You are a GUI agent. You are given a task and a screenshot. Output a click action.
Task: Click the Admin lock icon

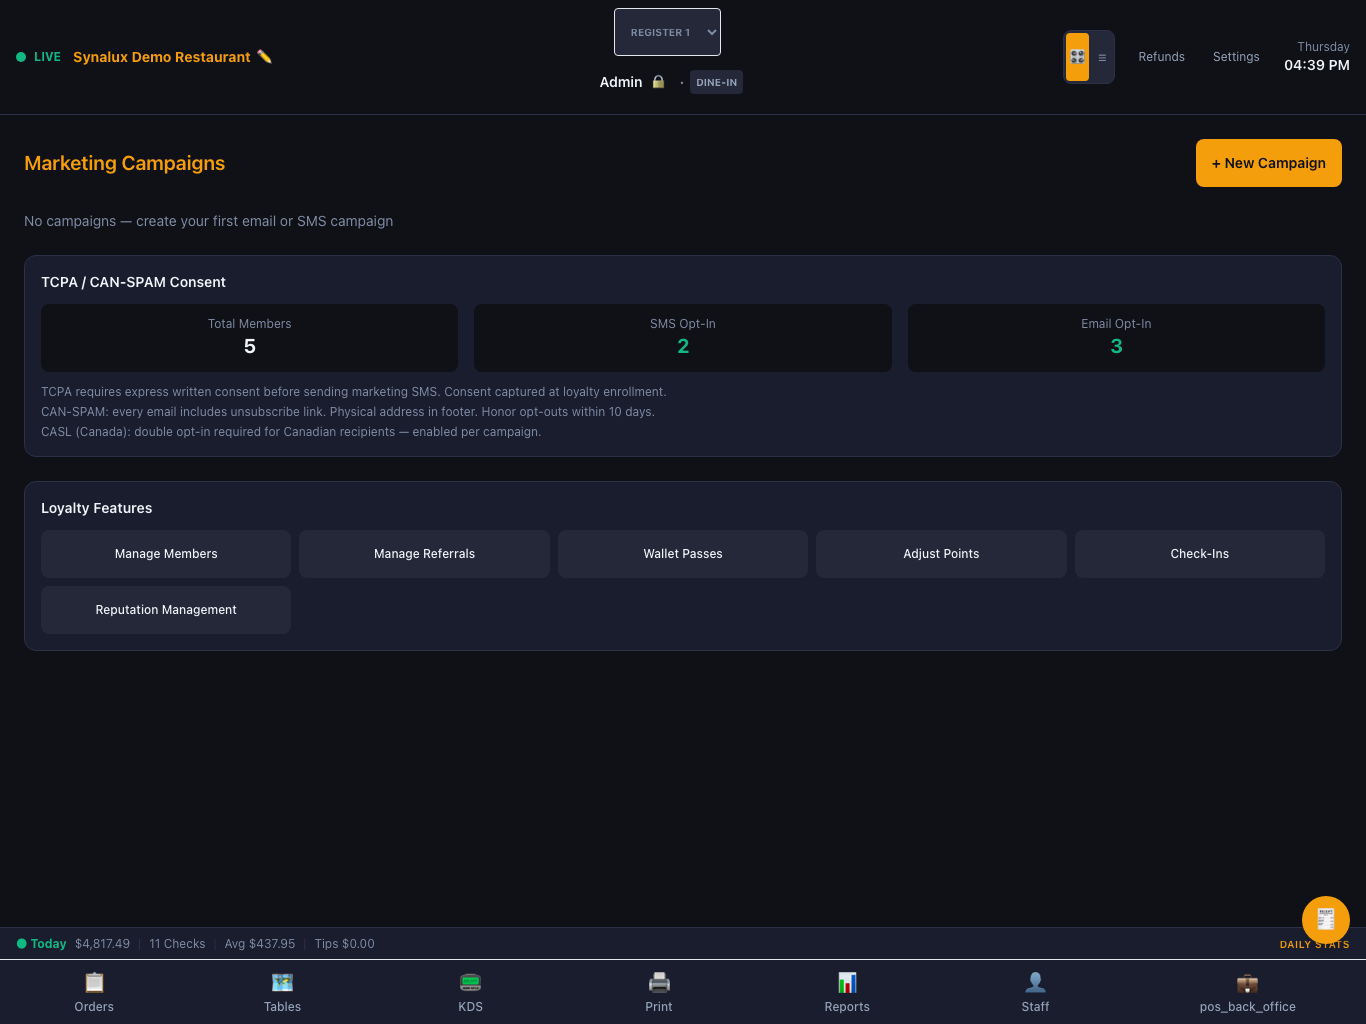click(658, 82)
